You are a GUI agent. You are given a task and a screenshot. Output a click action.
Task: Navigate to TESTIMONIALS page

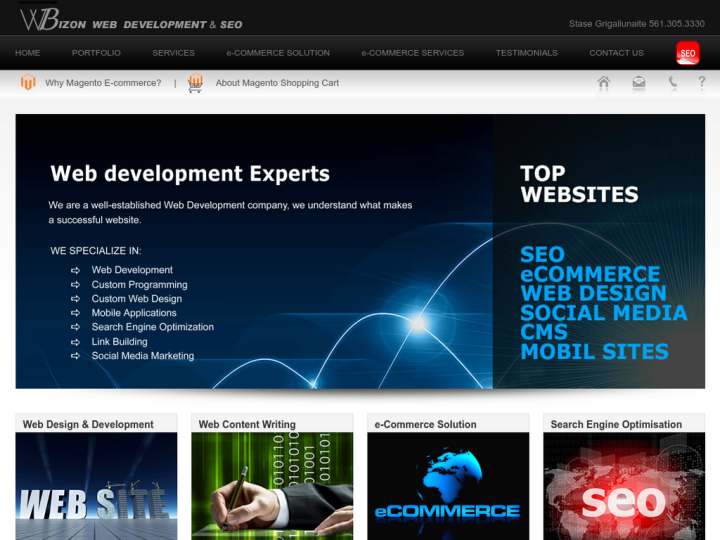click(526, 53)
